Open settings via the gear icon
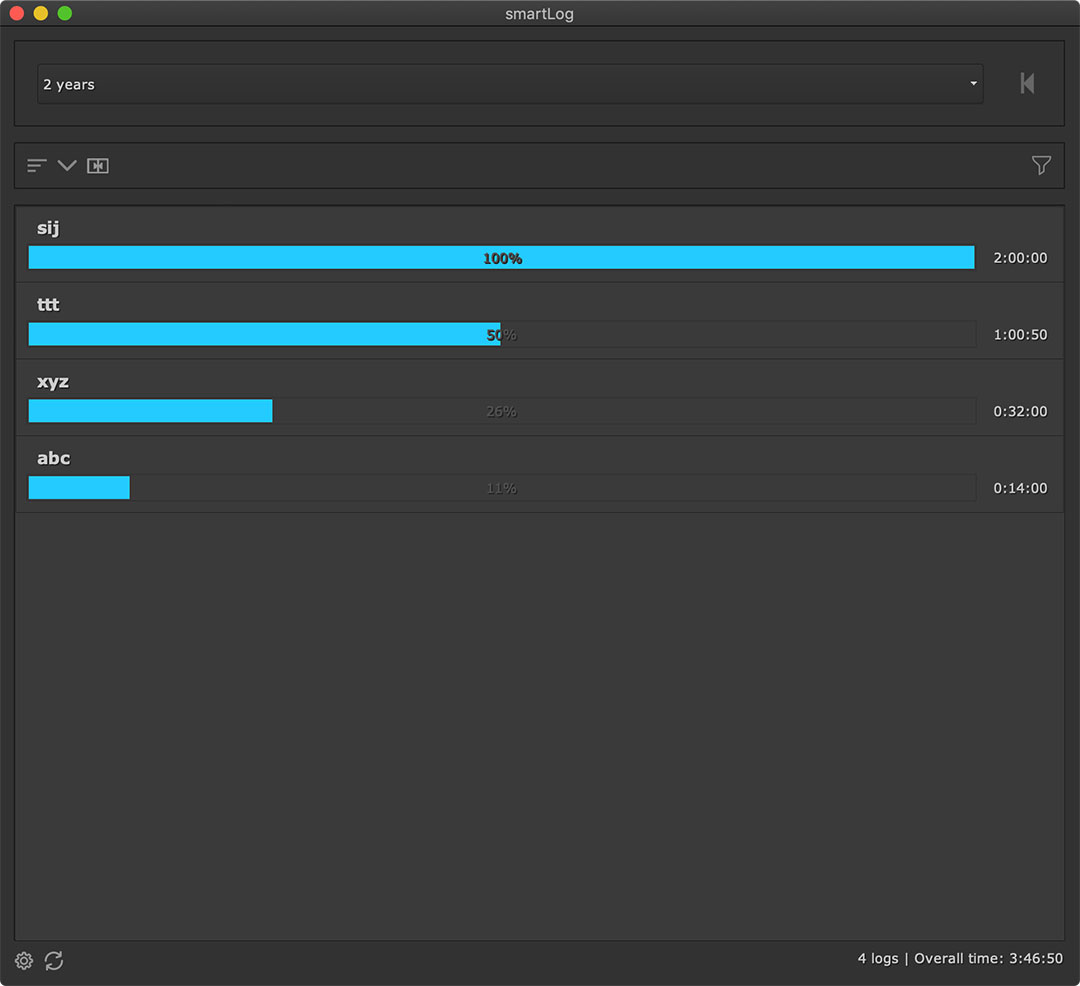1080x986 pixels. pyautogui.click(x=24, y=961)
